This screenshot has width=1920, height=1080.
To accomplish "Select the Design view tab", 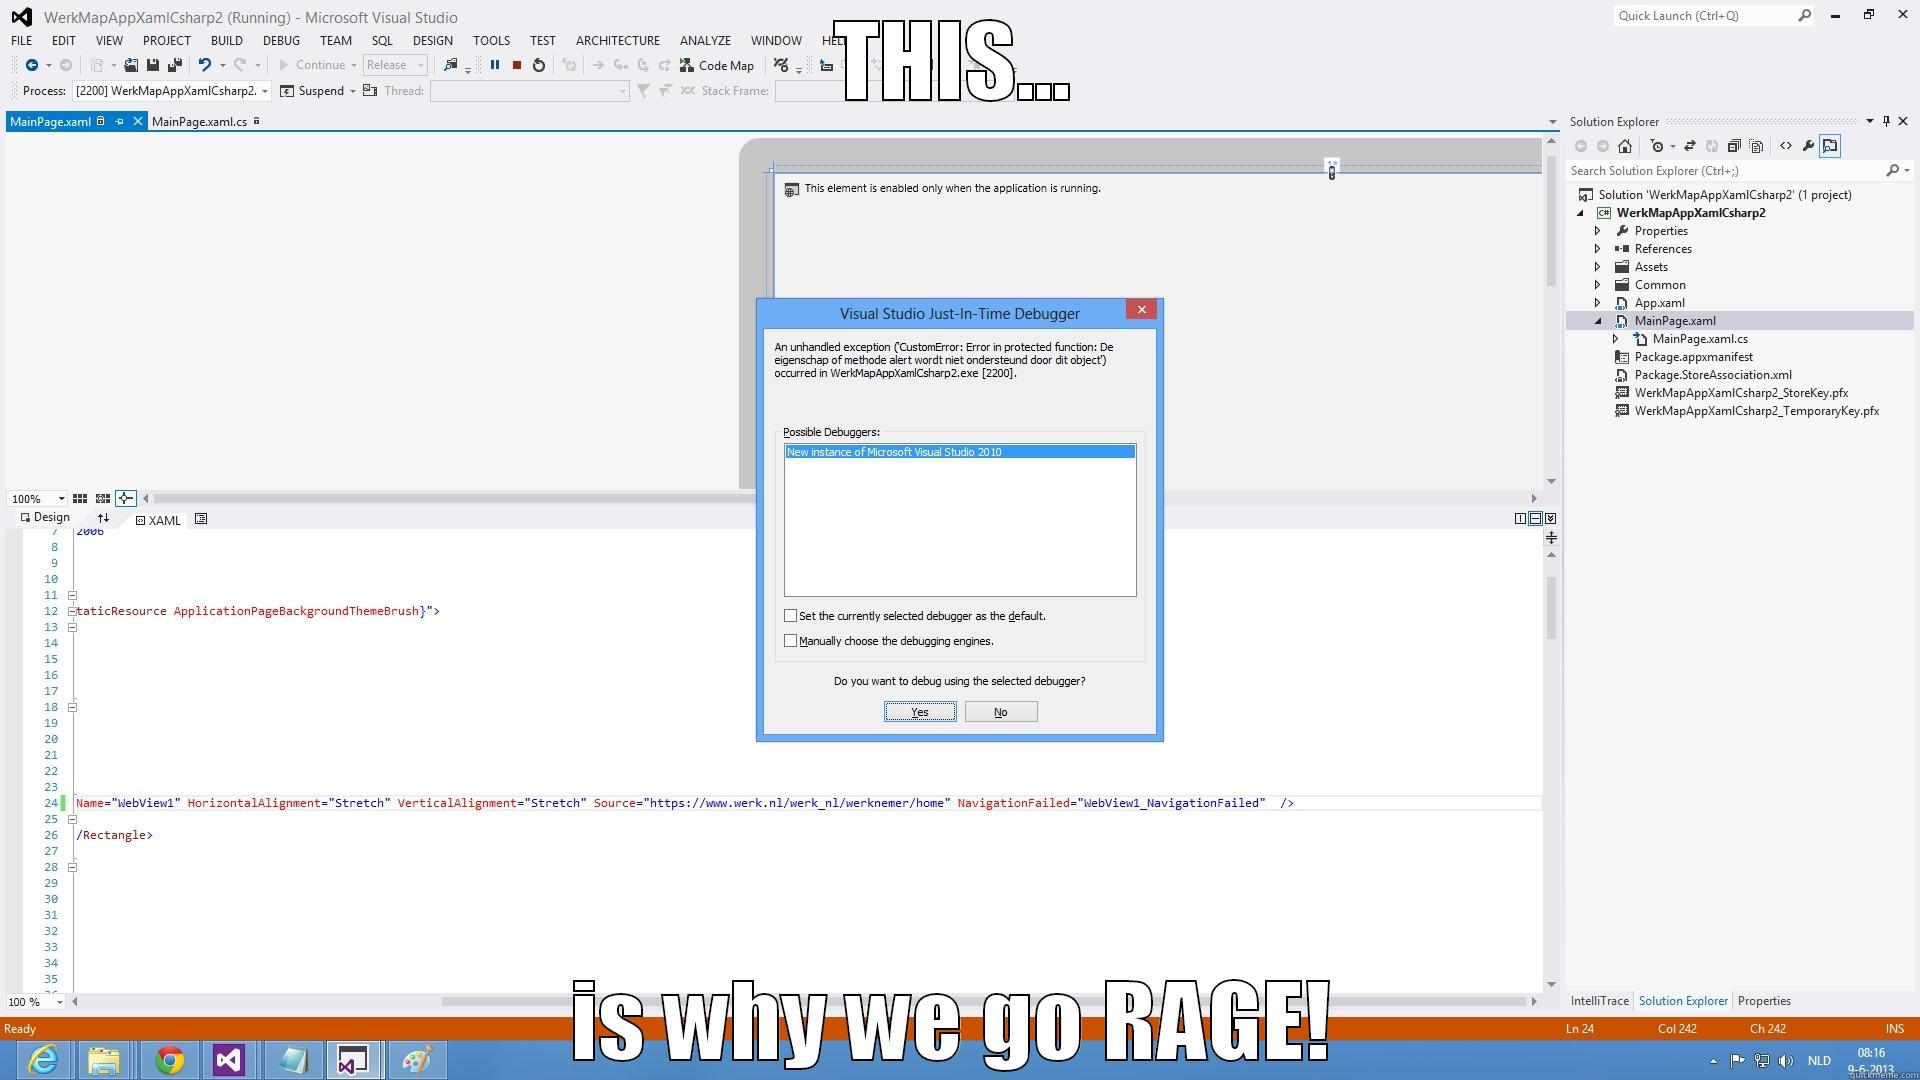I will point(45,518).
